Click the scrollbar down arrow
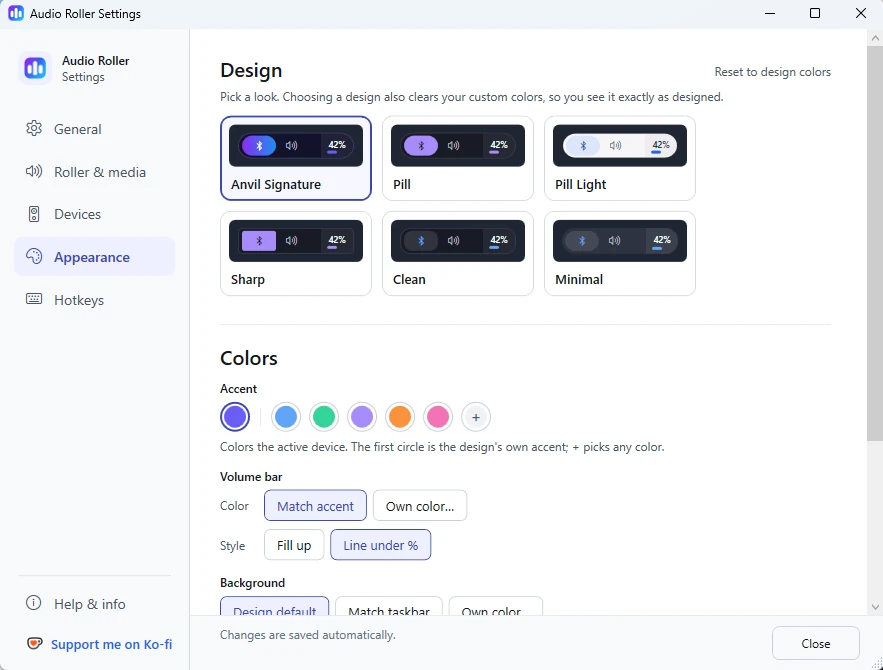Viewport: 883px width, 670px height. click(x=875, y=606)
